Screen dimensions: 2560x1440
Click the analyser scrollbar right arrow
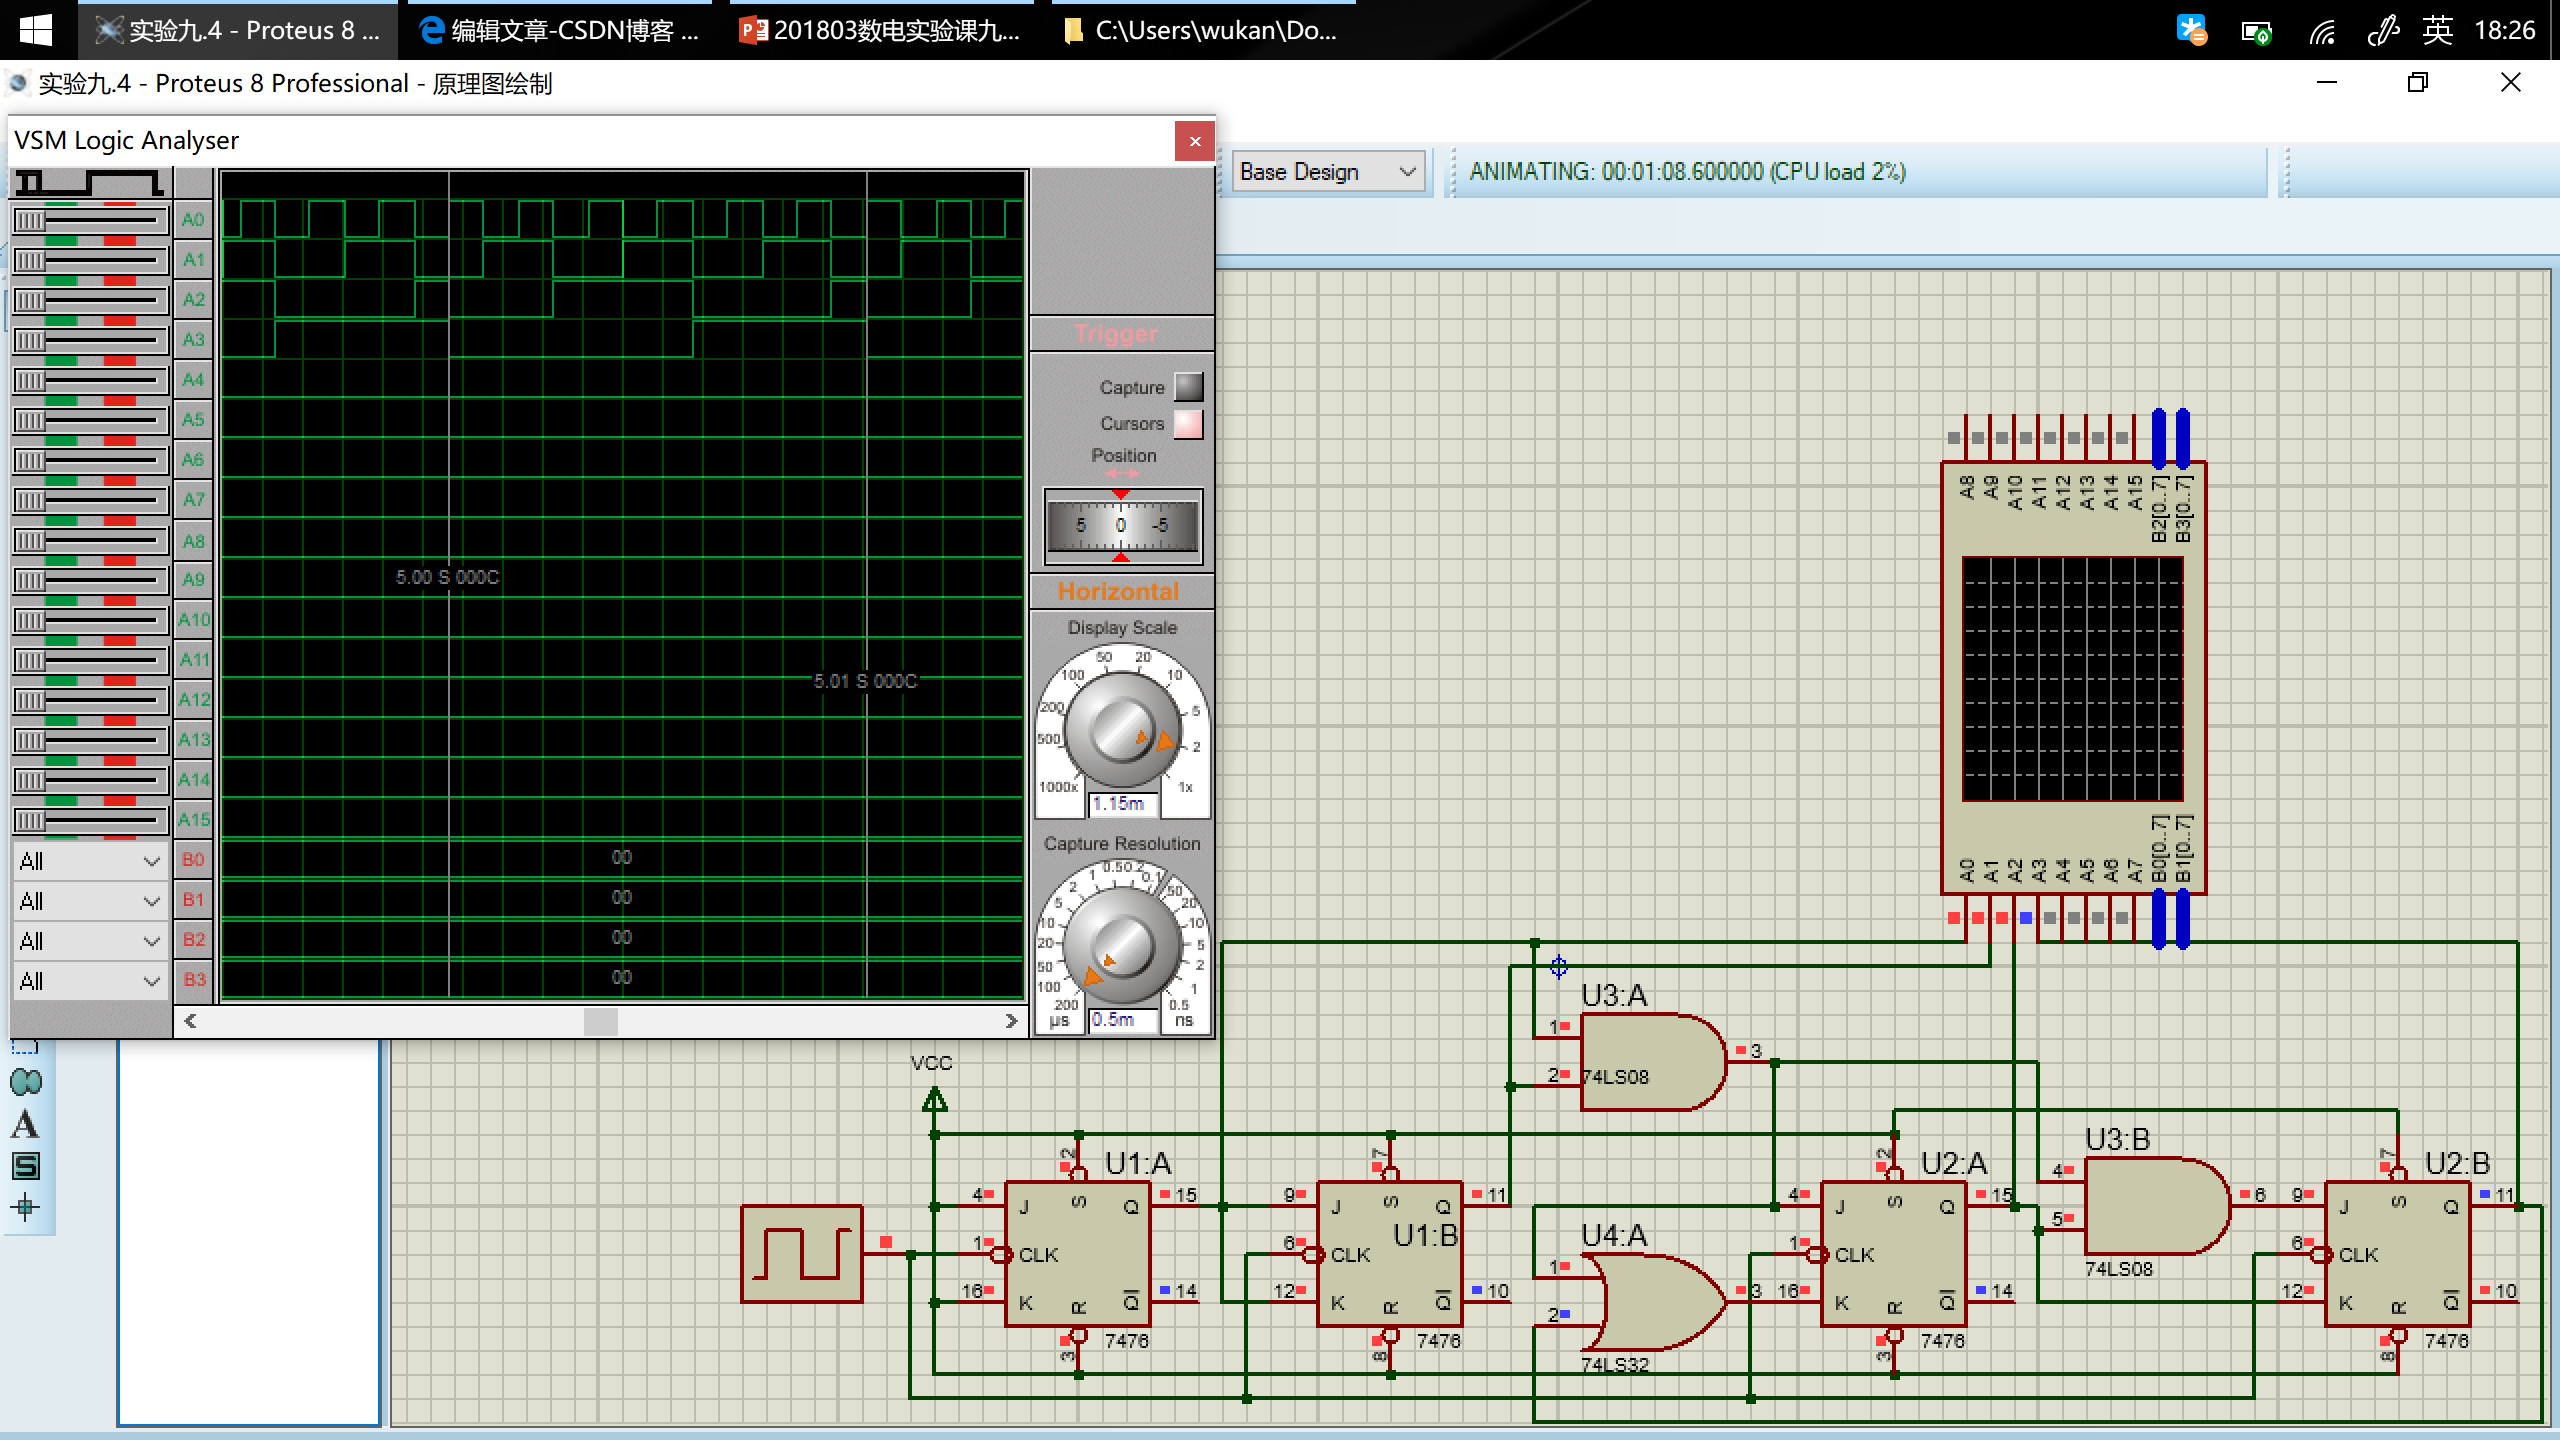pos(1011,1021)
